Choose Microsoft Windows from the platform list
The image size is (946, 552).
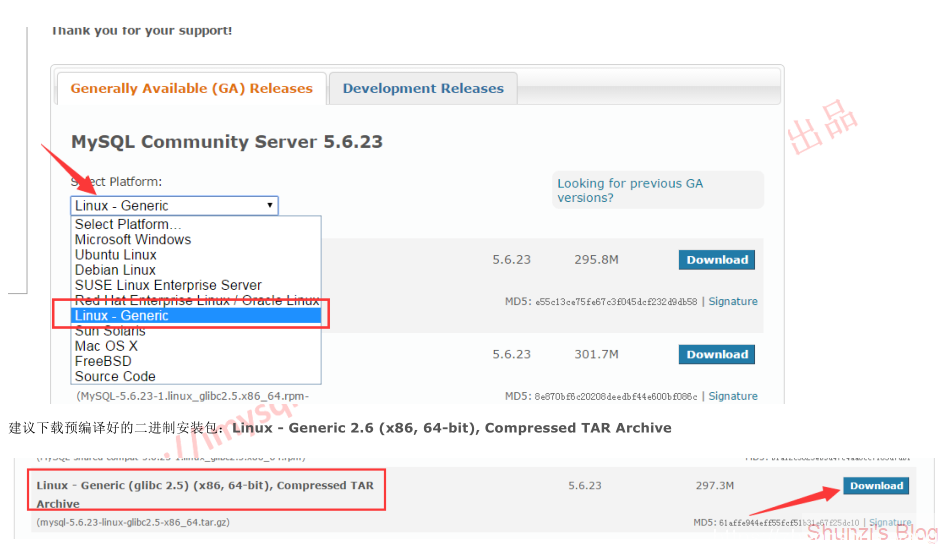[x=133, y=239]
